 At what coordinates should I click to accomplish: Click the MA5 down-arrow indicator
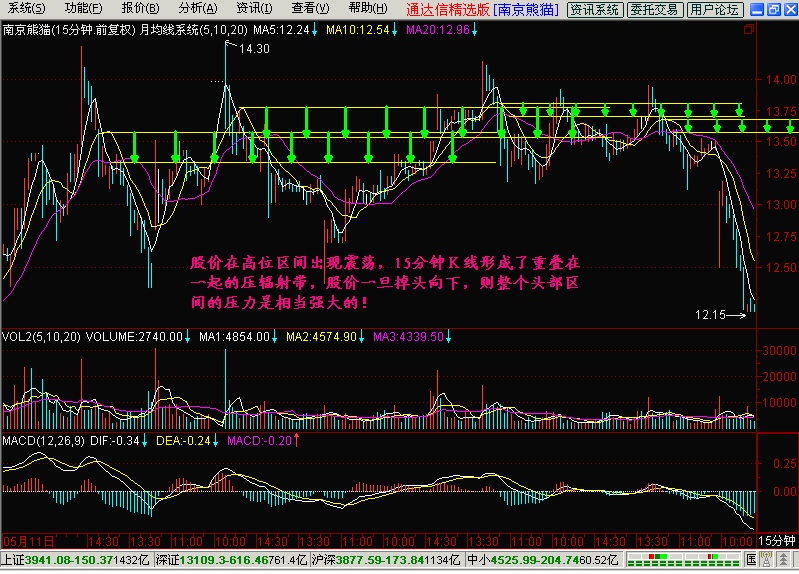tap(316, 29)
